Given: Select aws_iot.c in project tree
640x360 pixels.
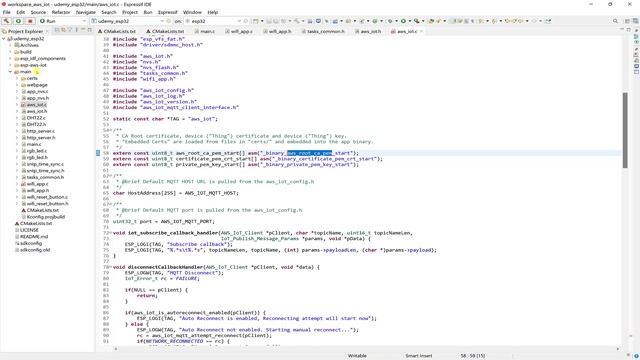Looking at the screenshot, I should point(36,104).
